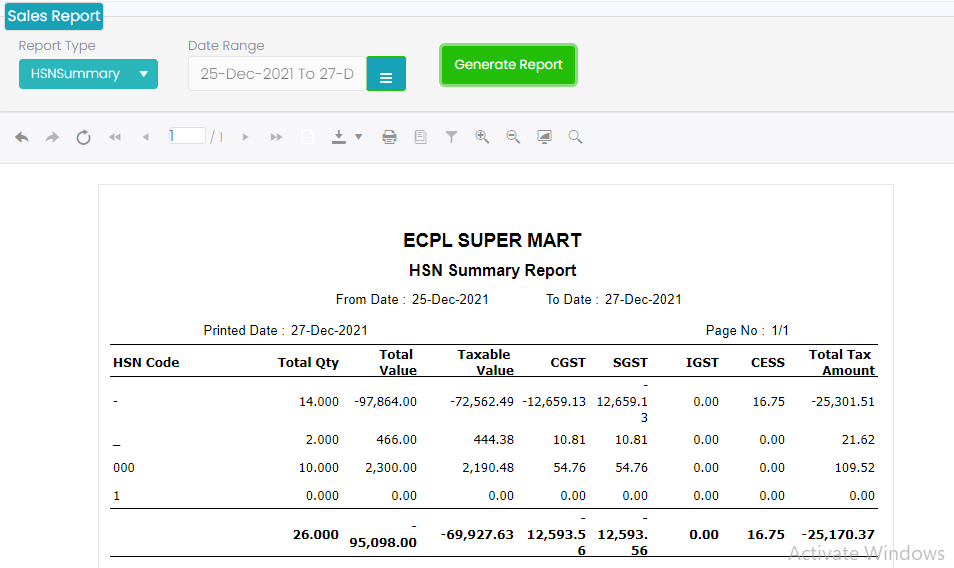Go to previous report page
This screenshot has width=954, height=568.
coord(146,137)
